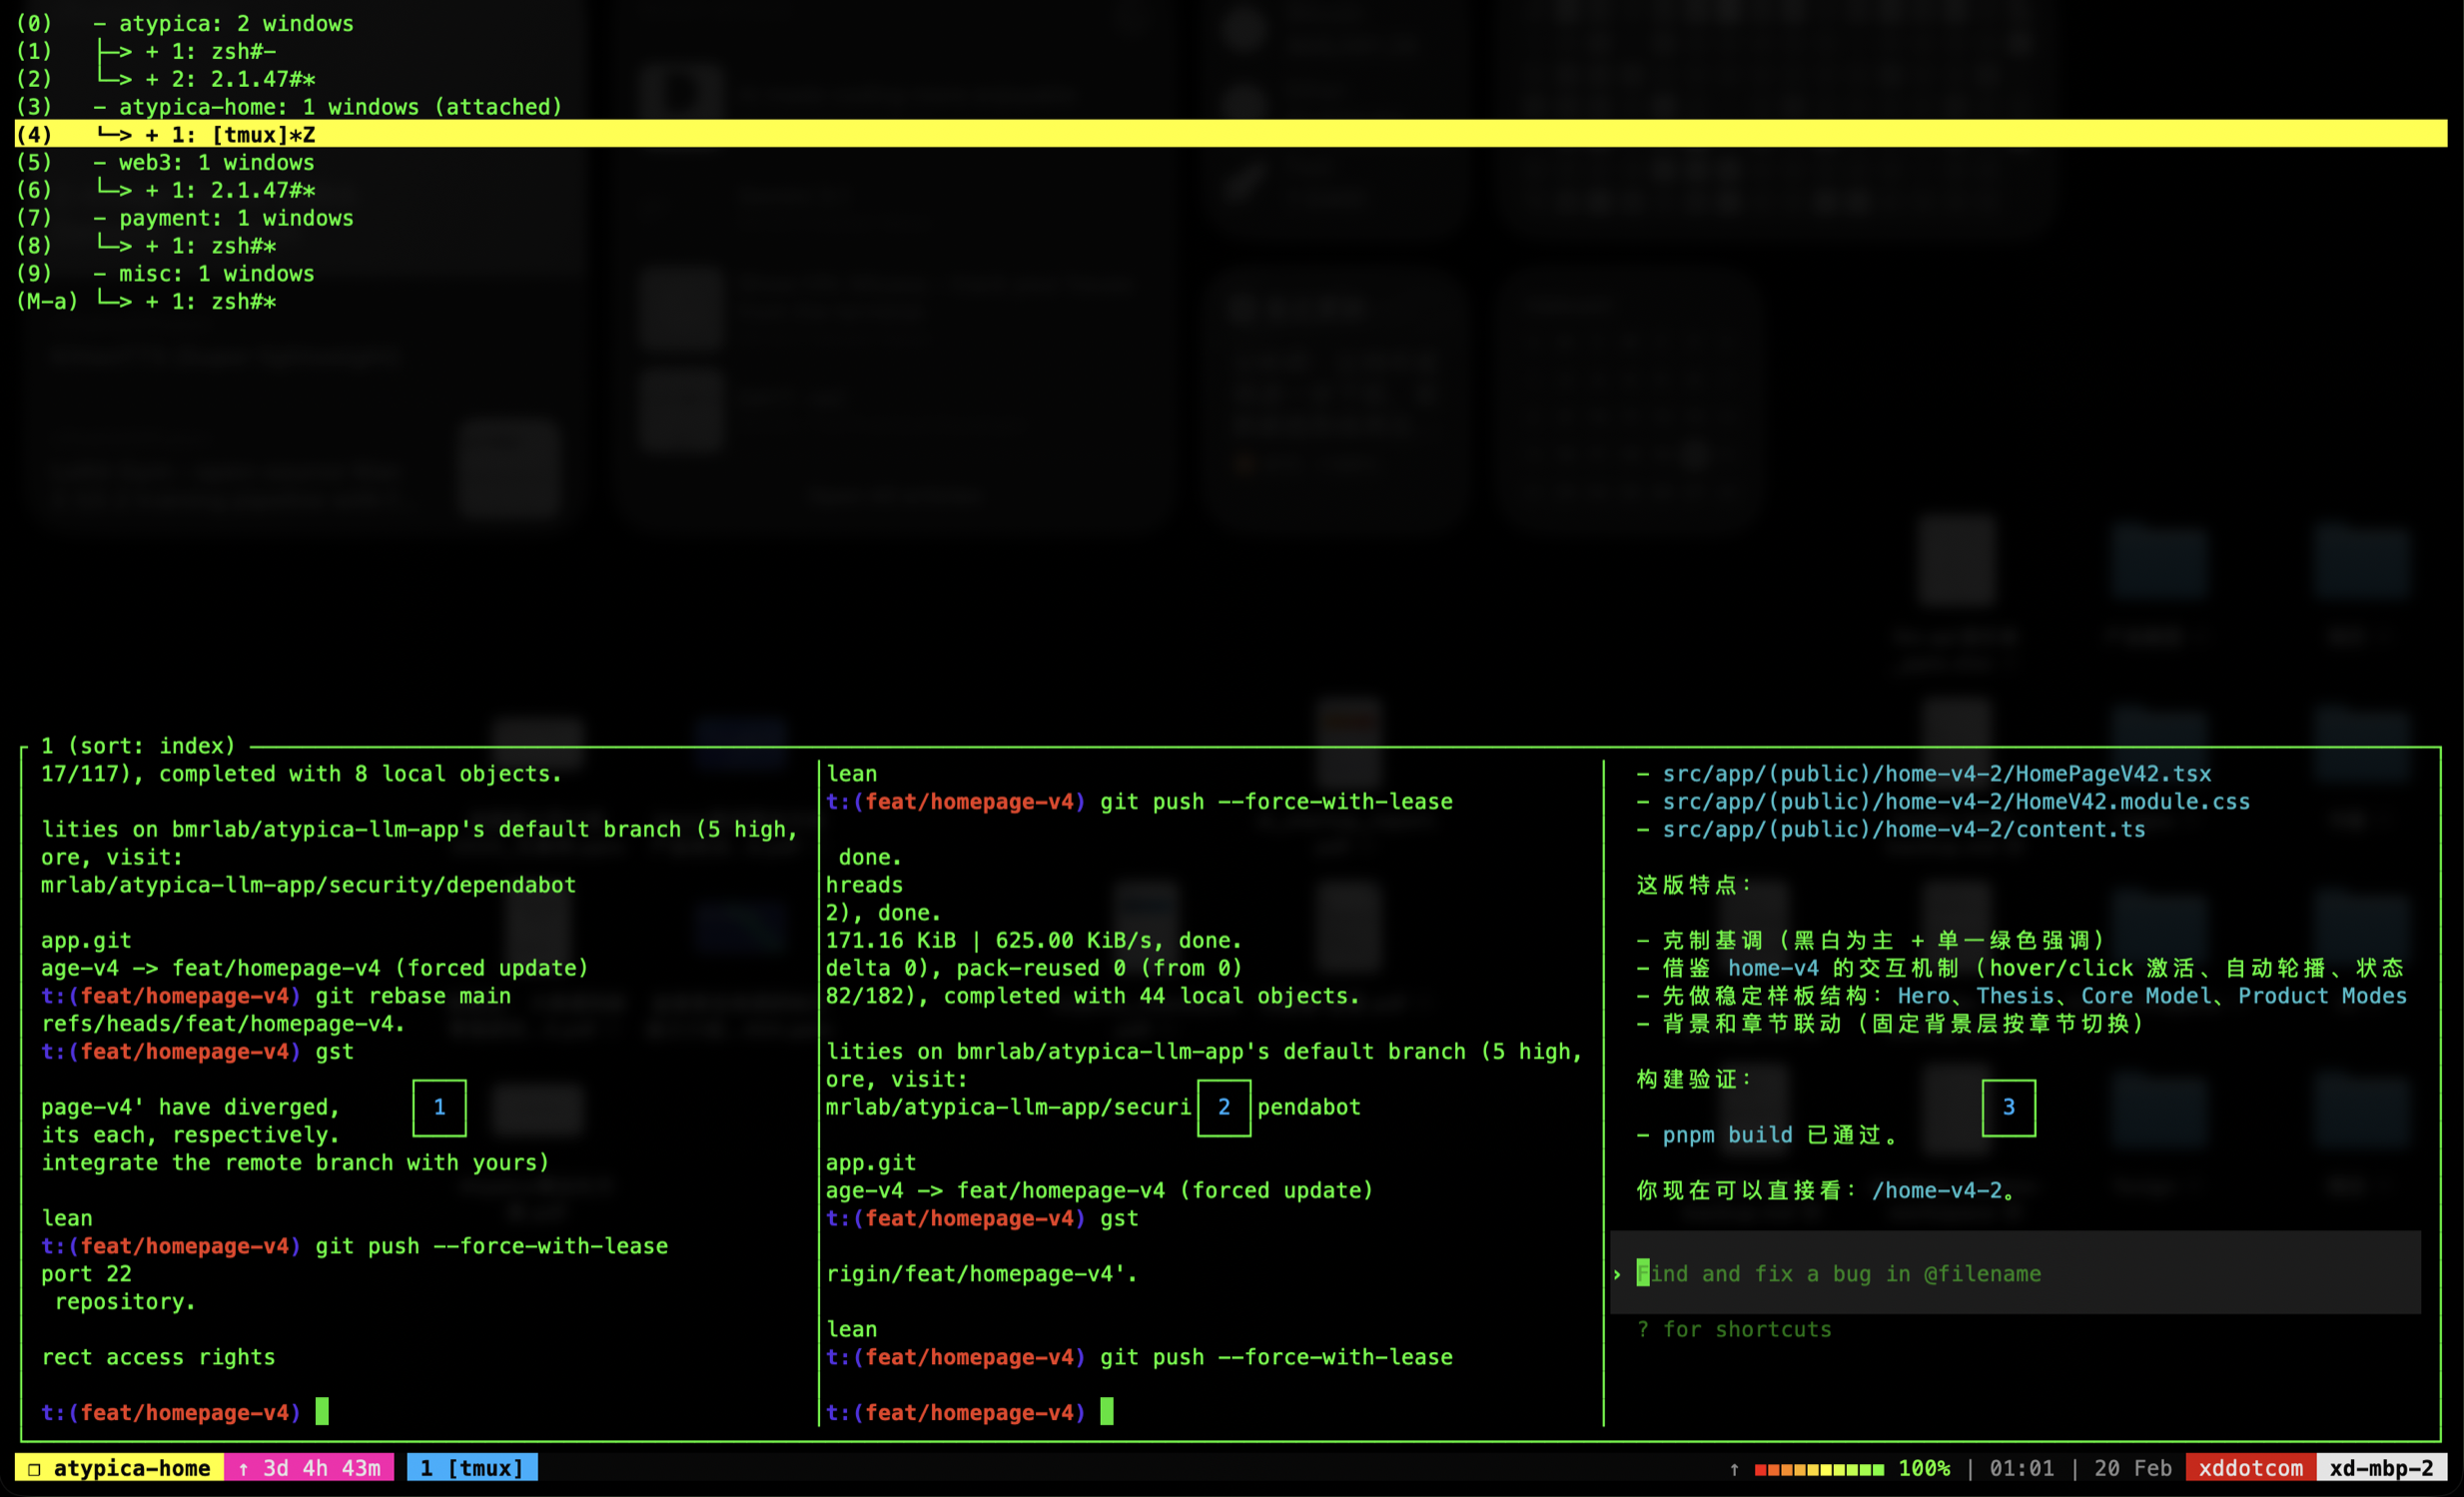
Task: Click pane number 2 indicator box
Action: 1223,1107
